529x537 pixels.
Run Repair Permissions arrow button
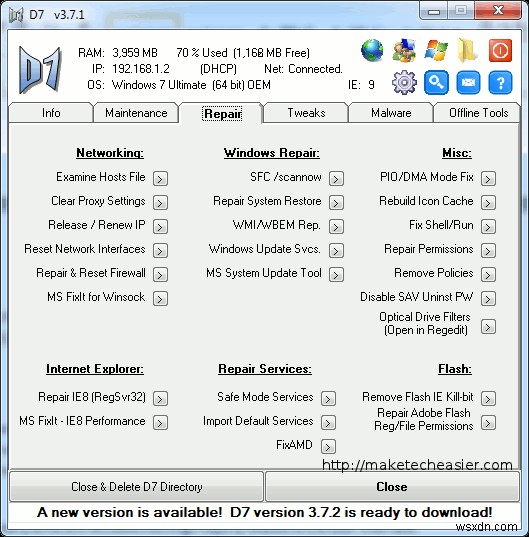488,250
